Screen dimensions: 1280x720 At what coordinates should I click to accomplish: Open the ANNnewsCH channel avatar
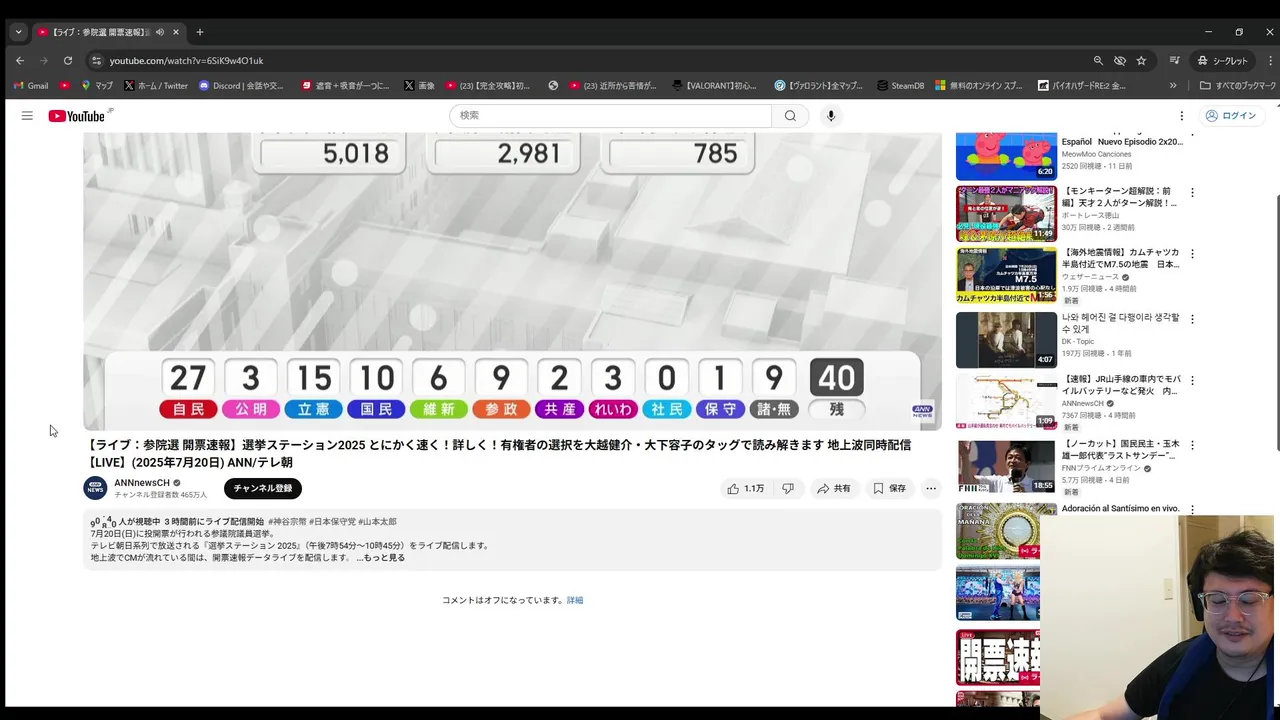95,488
